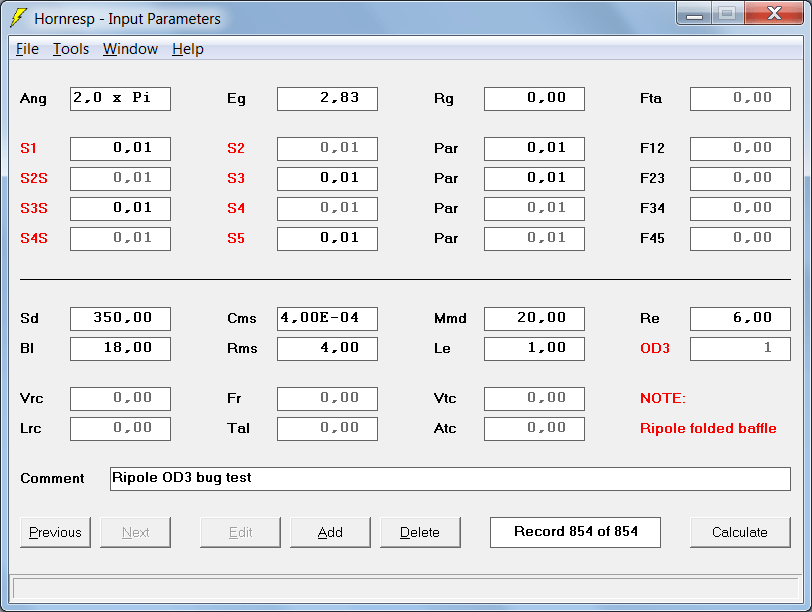
Task: Click the Fta field
Action: coord(741,99)
